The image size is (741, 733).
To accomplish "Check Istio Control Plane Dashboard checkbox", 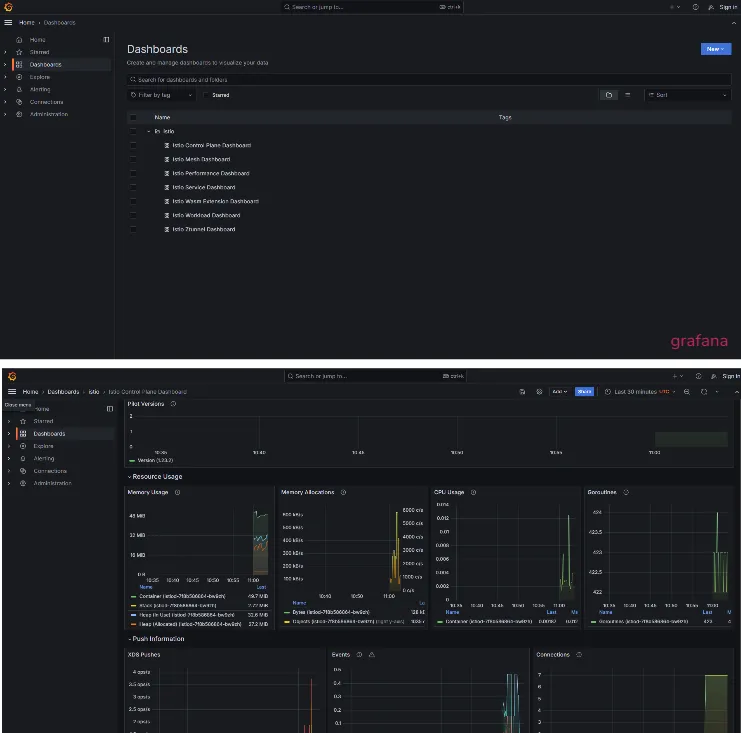I will pyautogui.click(x=133, y=146).
